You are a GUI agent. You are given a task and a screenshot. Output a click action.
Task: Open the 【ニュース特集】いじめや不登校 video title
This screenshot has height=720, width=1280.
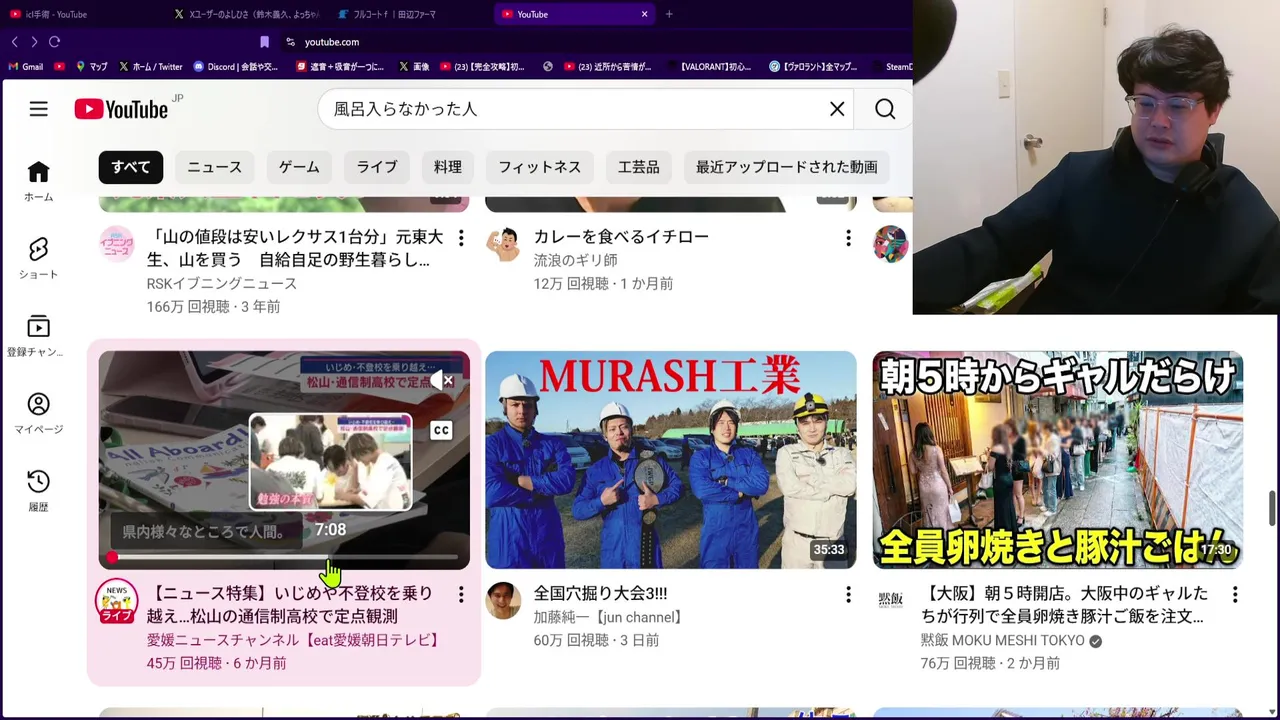point(290,605)
